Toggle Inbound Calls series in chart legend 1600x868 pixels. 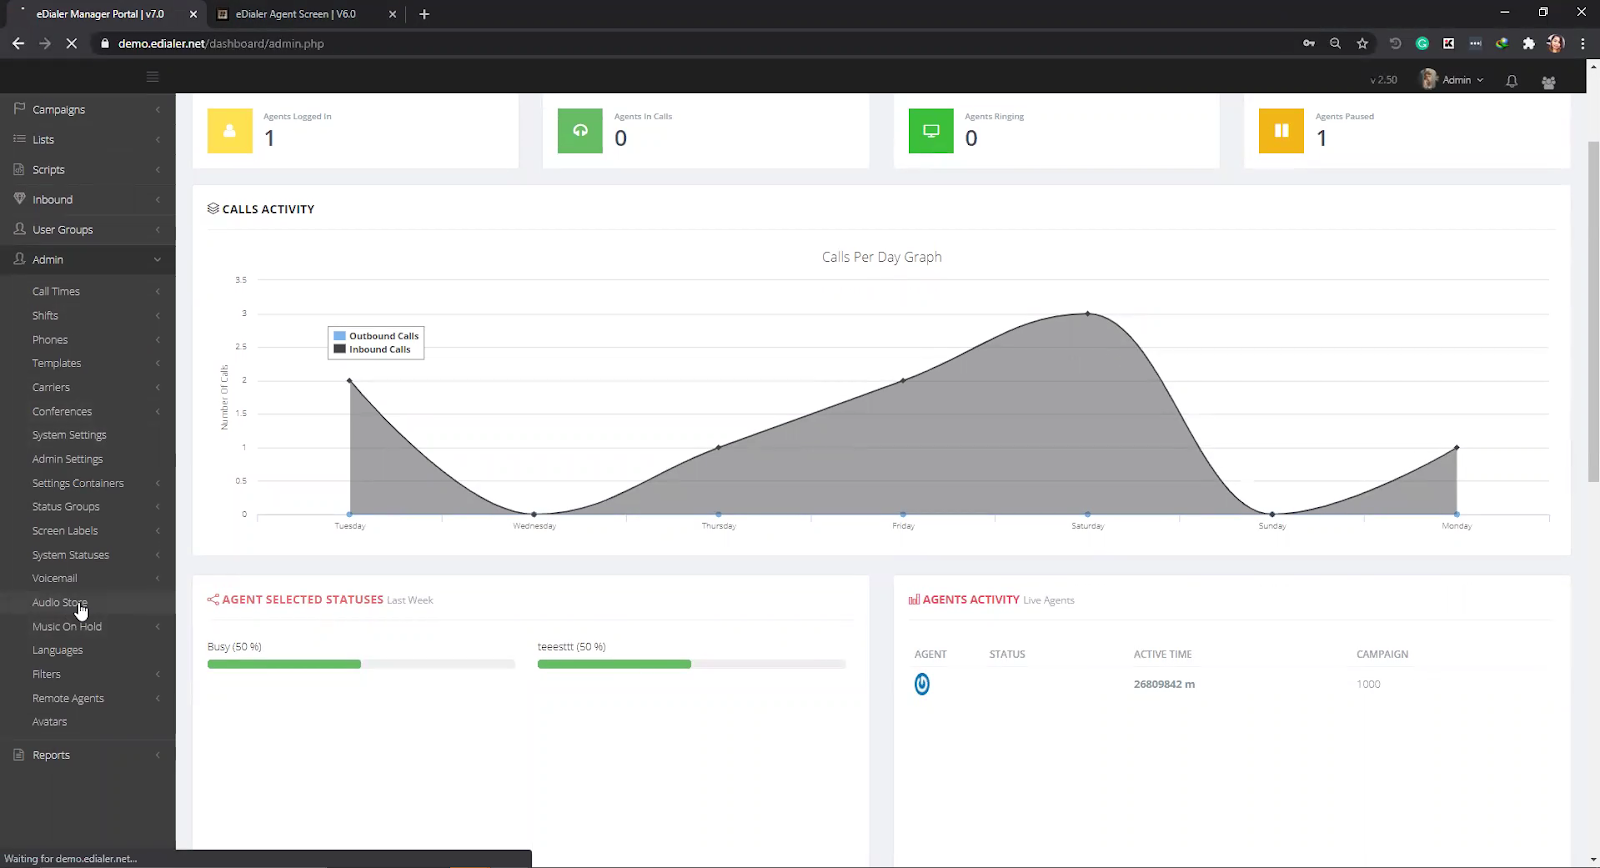372,349
